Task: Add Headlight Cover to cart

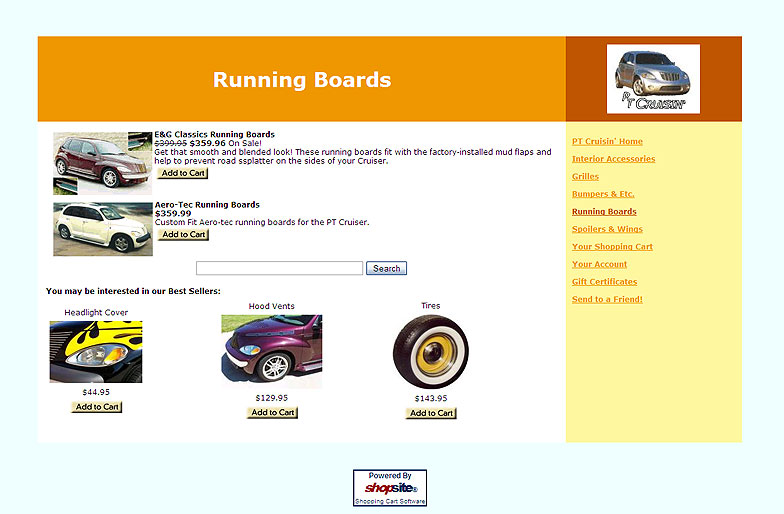Action: pyautogui.click(x=97, y=407)
